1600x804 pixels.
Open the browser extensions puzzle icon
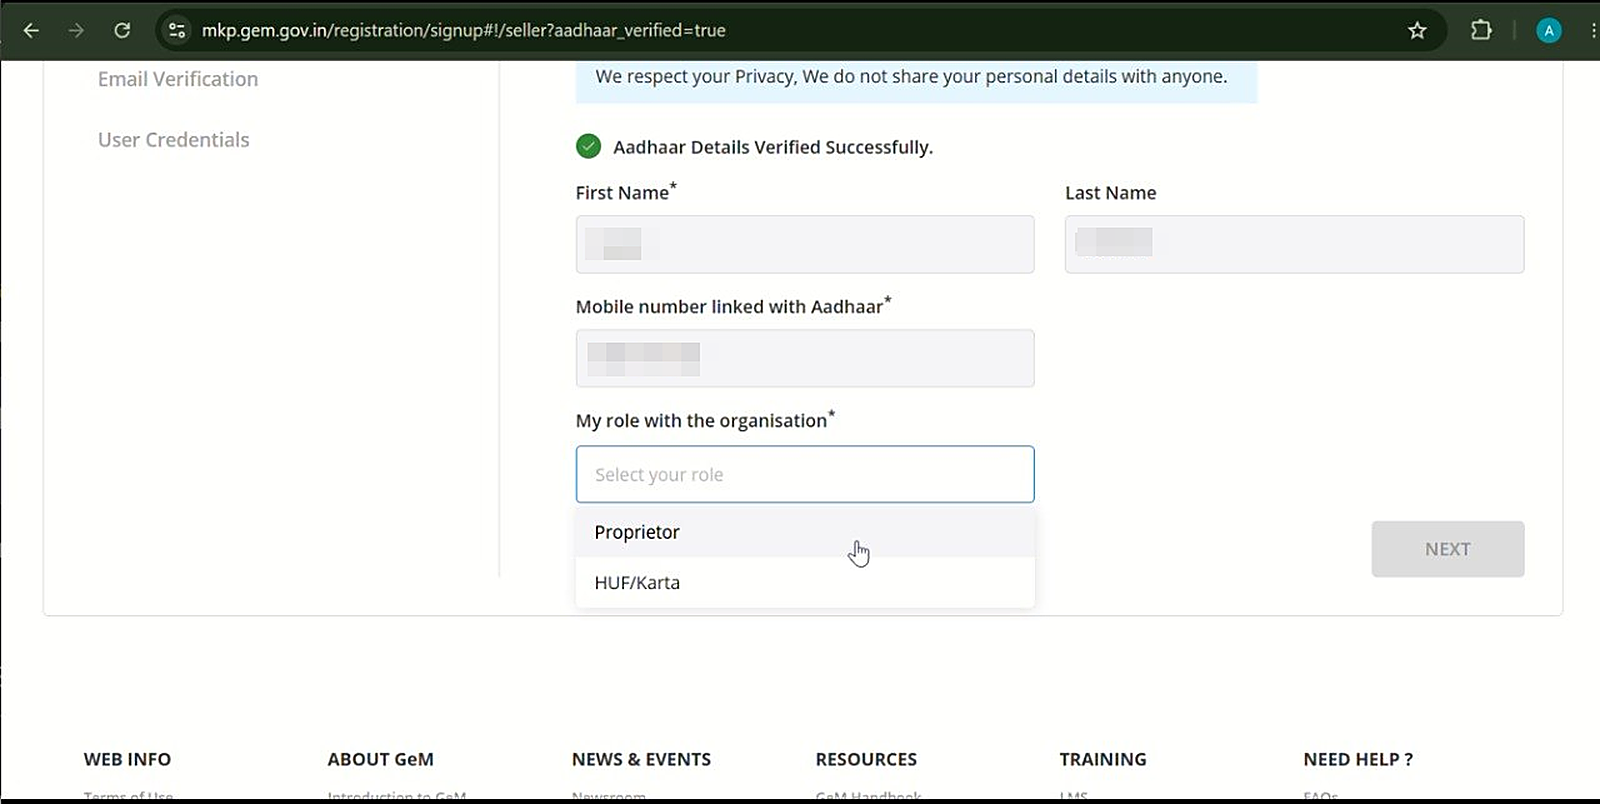click(1481, 30)
